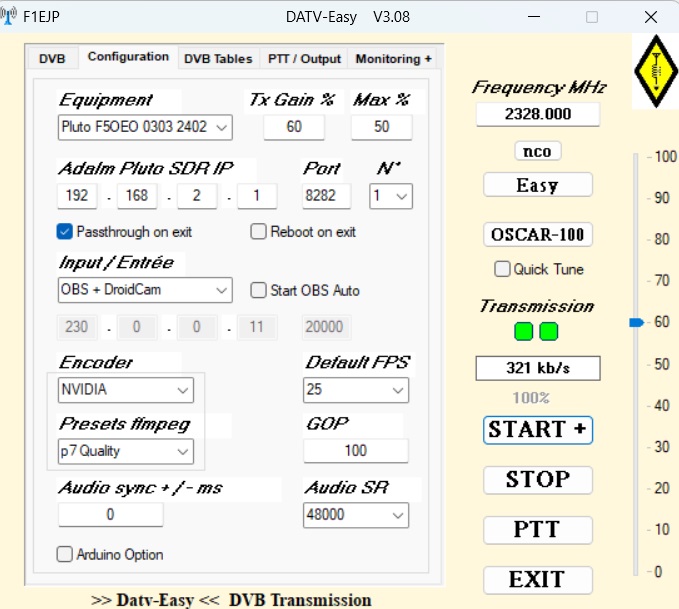Switch to the DVB Tables tab

pos(218,59)
